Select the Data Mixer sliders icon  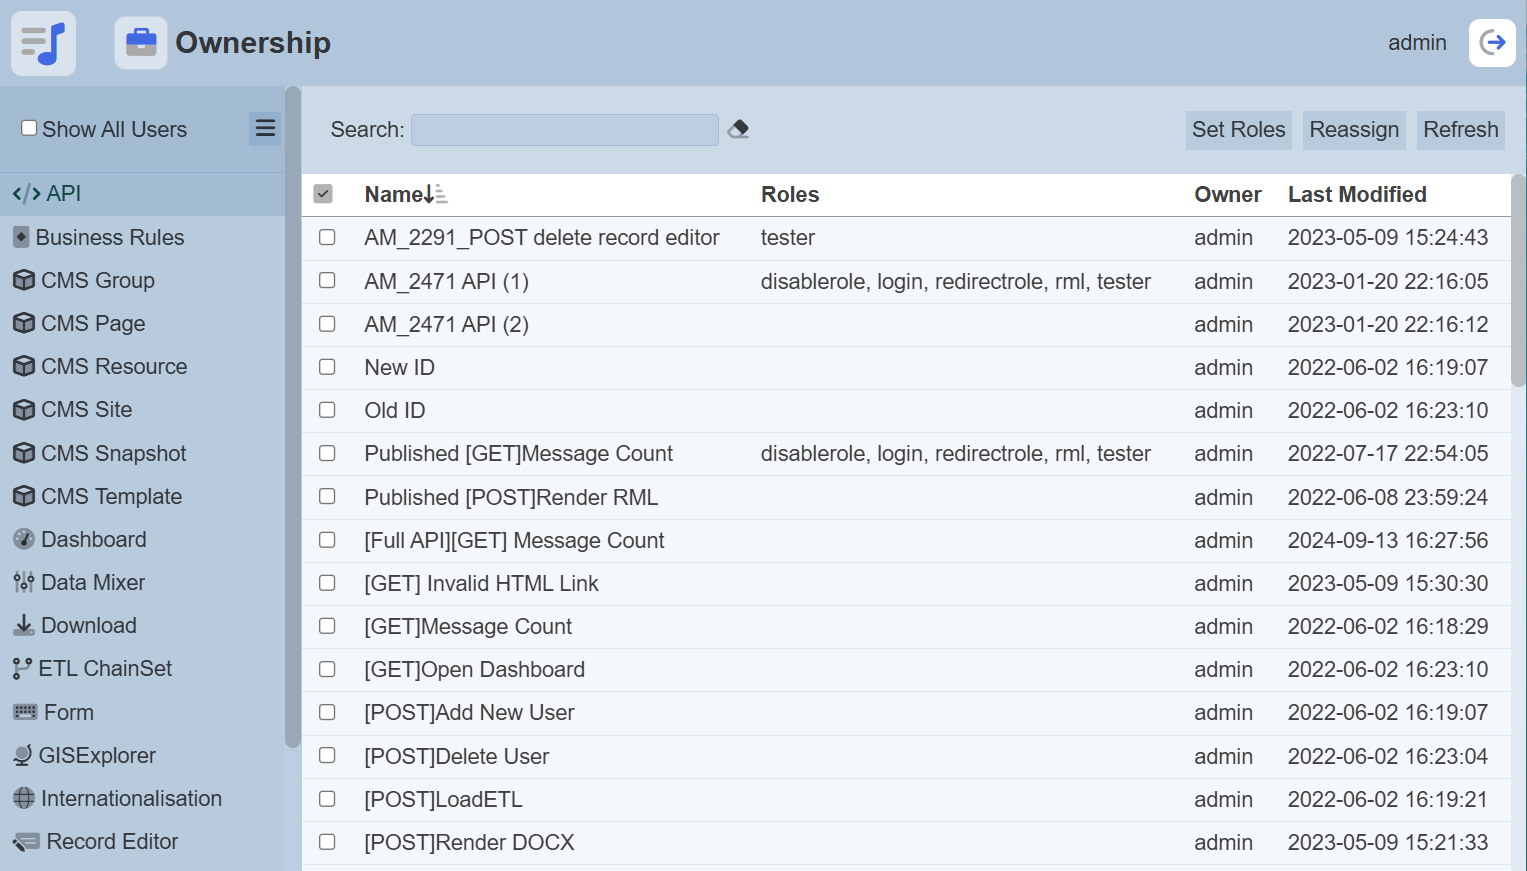tap(24, 583)
